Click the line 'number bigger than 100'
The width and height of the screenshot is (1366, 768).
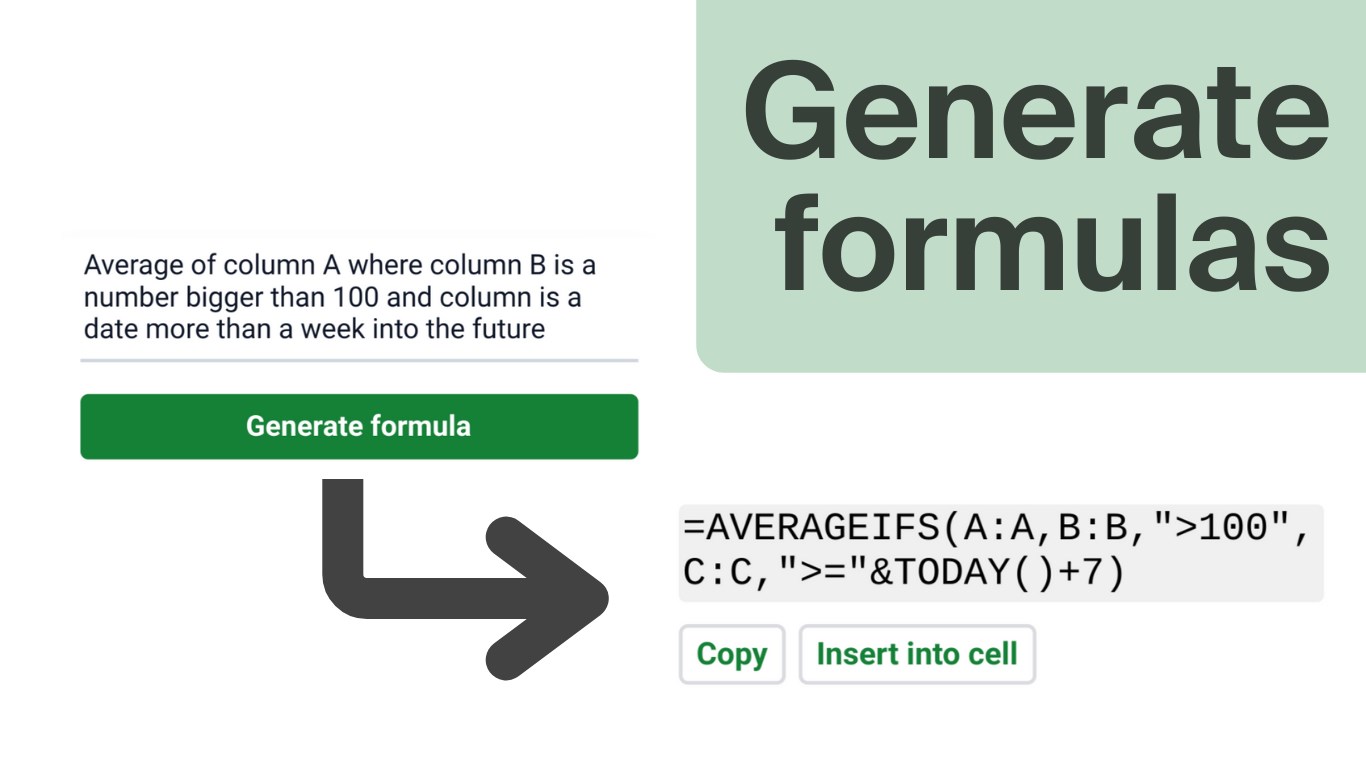click(x=332, y=298)
